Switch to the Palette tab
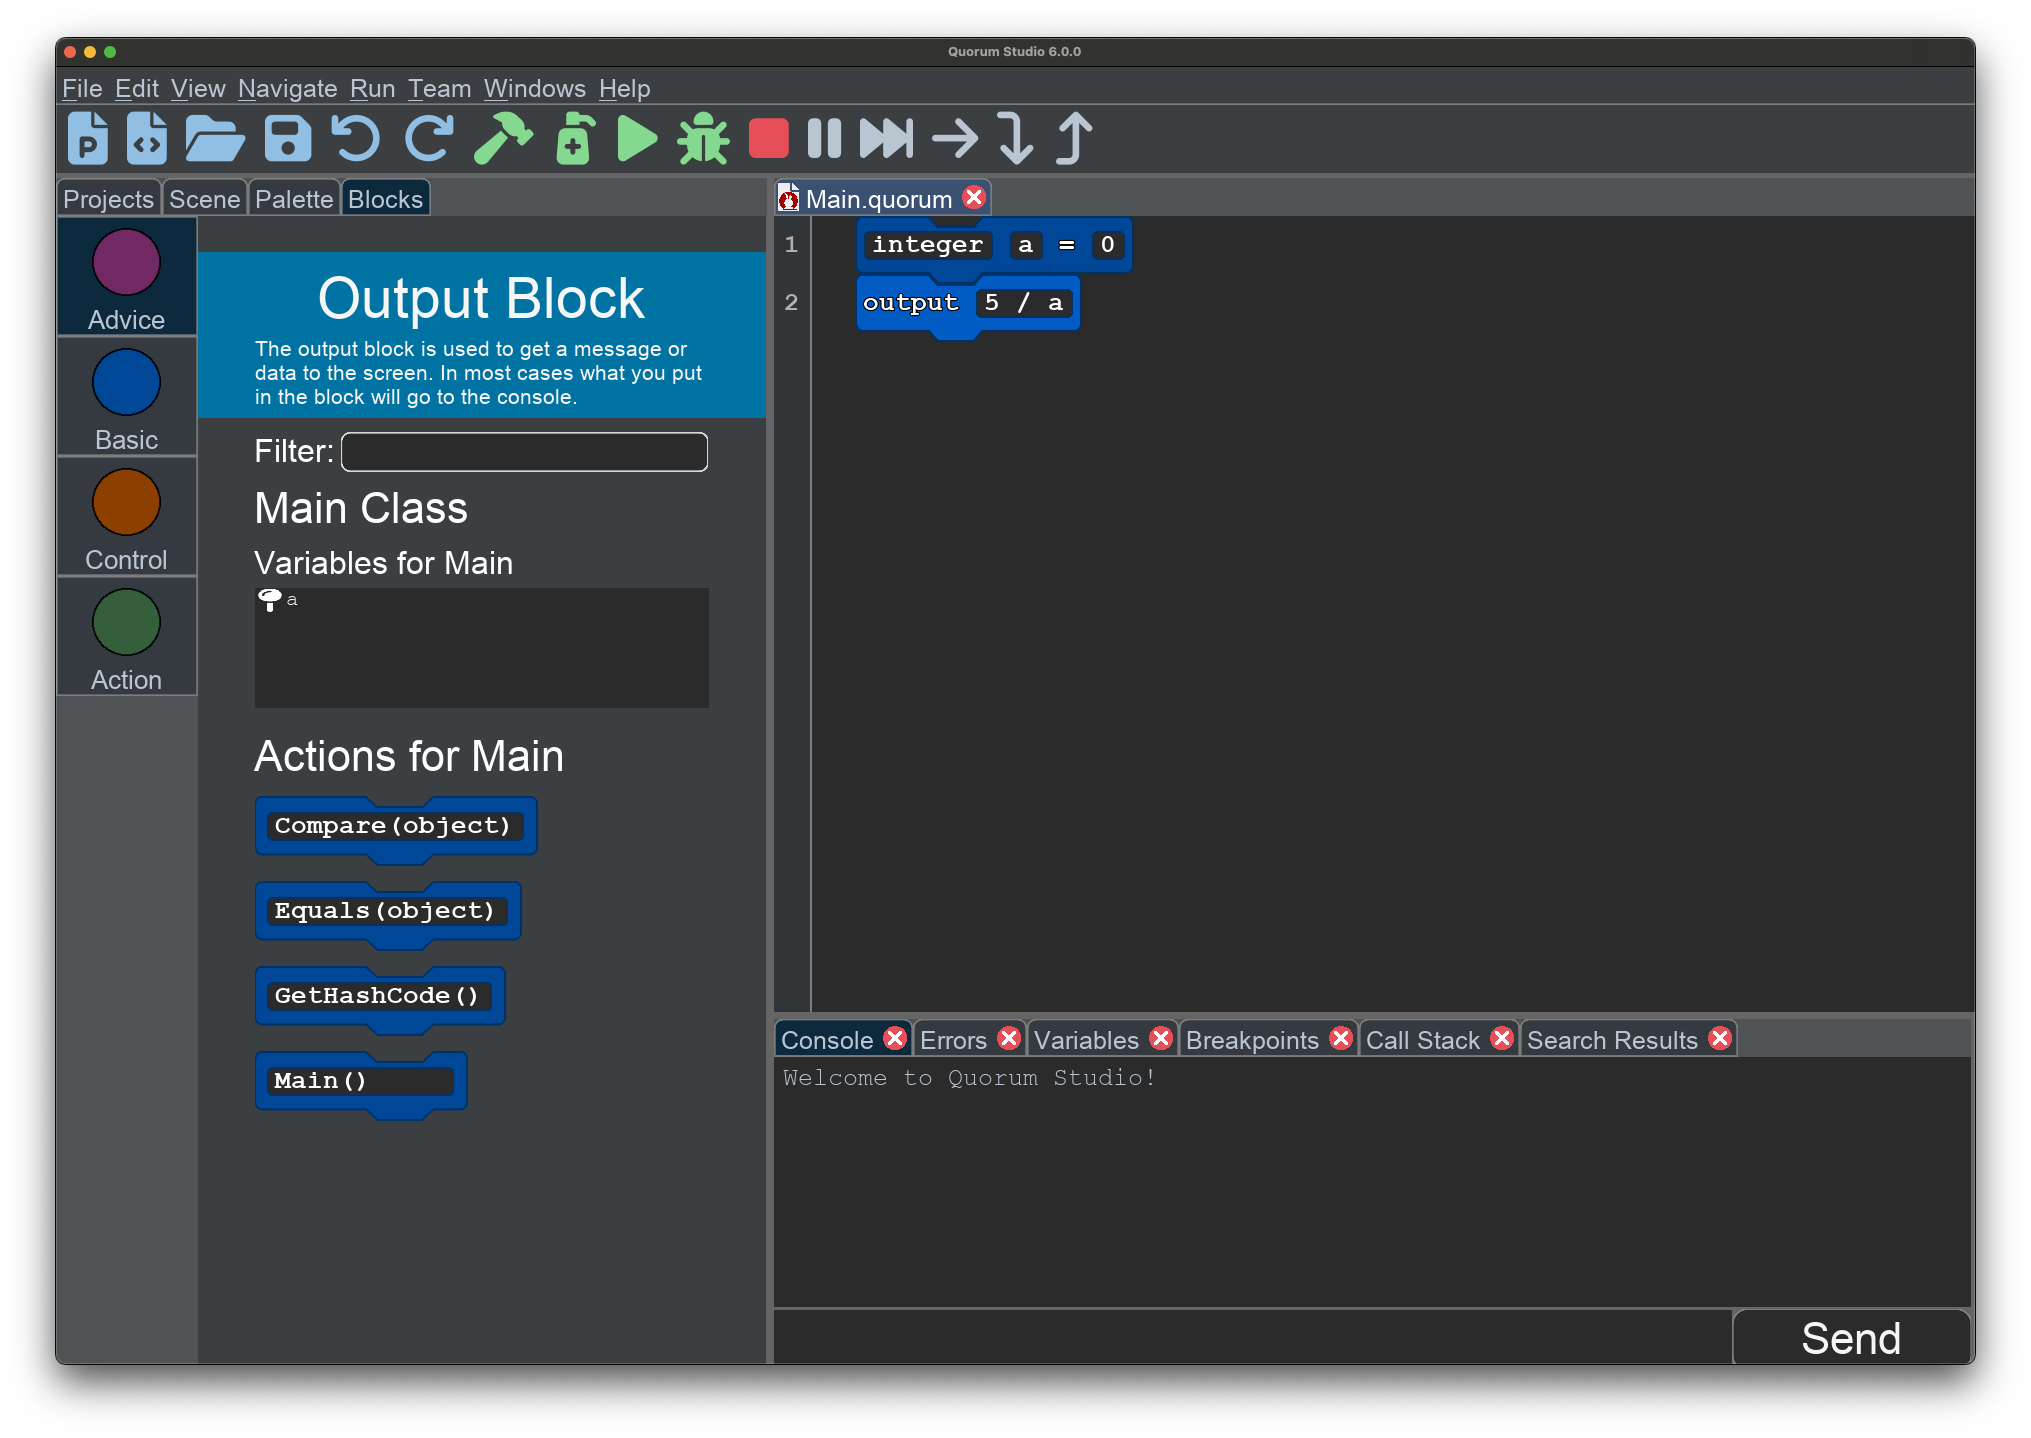2031x1438 pixels. (x=294, y=199)
